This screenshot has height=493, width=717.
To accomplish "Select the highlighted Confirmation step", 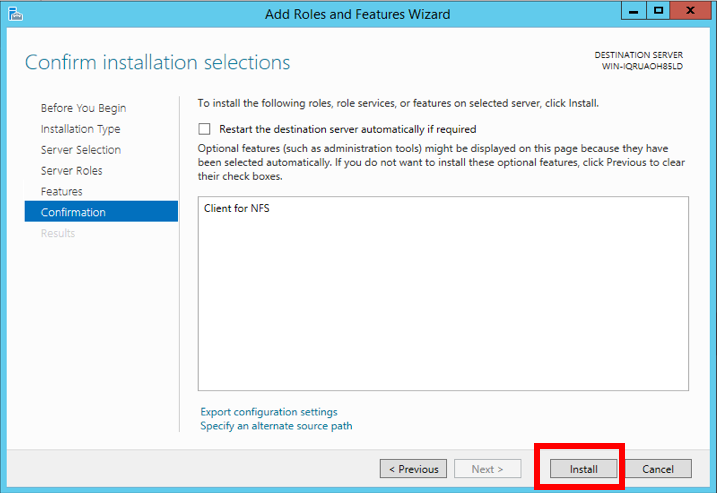I will (x=73, y=212).
